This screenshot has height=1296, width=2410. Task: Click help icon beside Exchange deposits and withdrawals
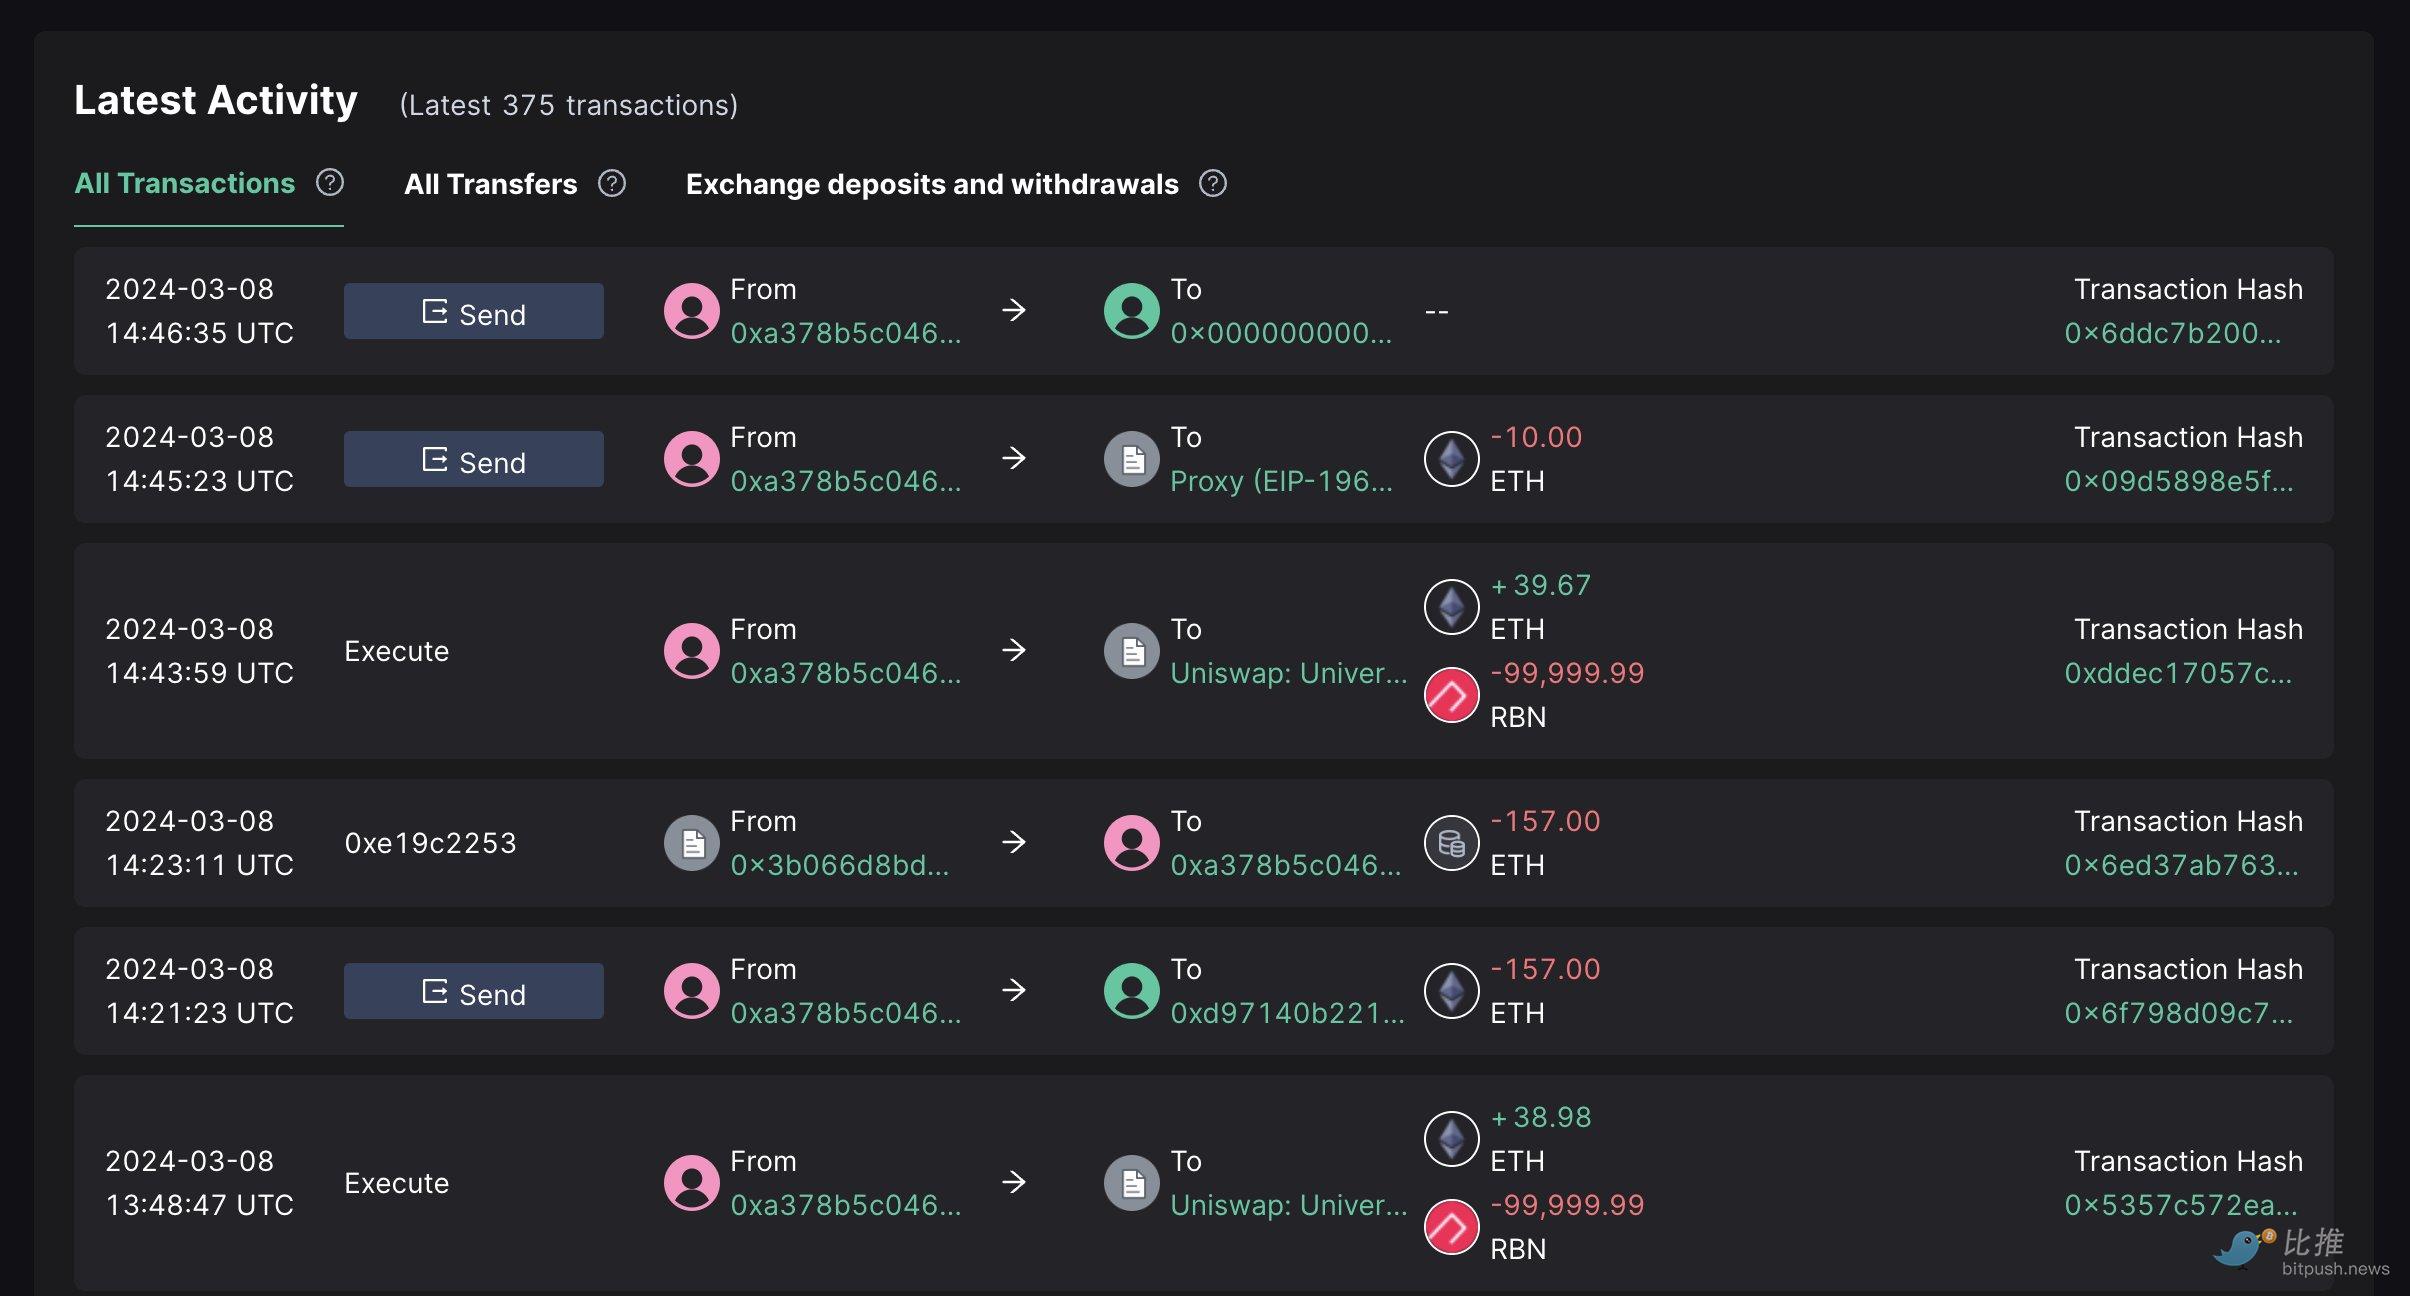point(1213,183)
